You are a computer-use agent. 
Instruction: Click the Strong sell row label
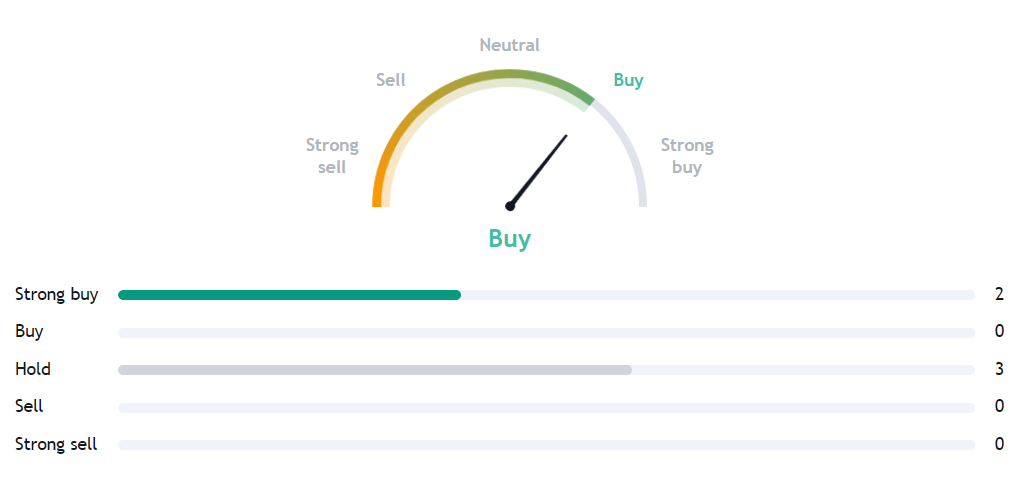coord(56,444)
